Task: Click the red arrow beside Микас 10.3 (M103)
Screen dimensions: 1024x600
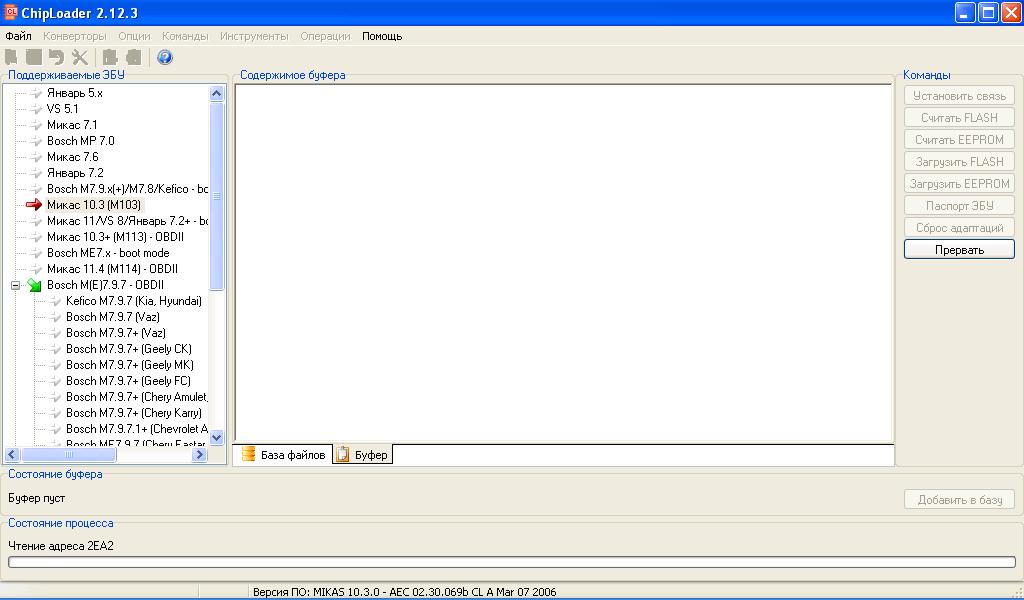Action: [34, 205]
